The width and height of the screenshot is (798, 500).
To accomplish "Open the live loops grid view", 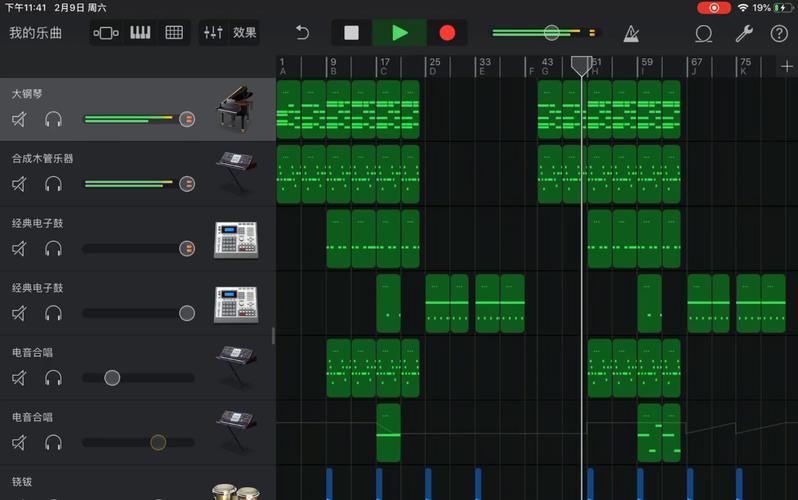I will point(174,33).
